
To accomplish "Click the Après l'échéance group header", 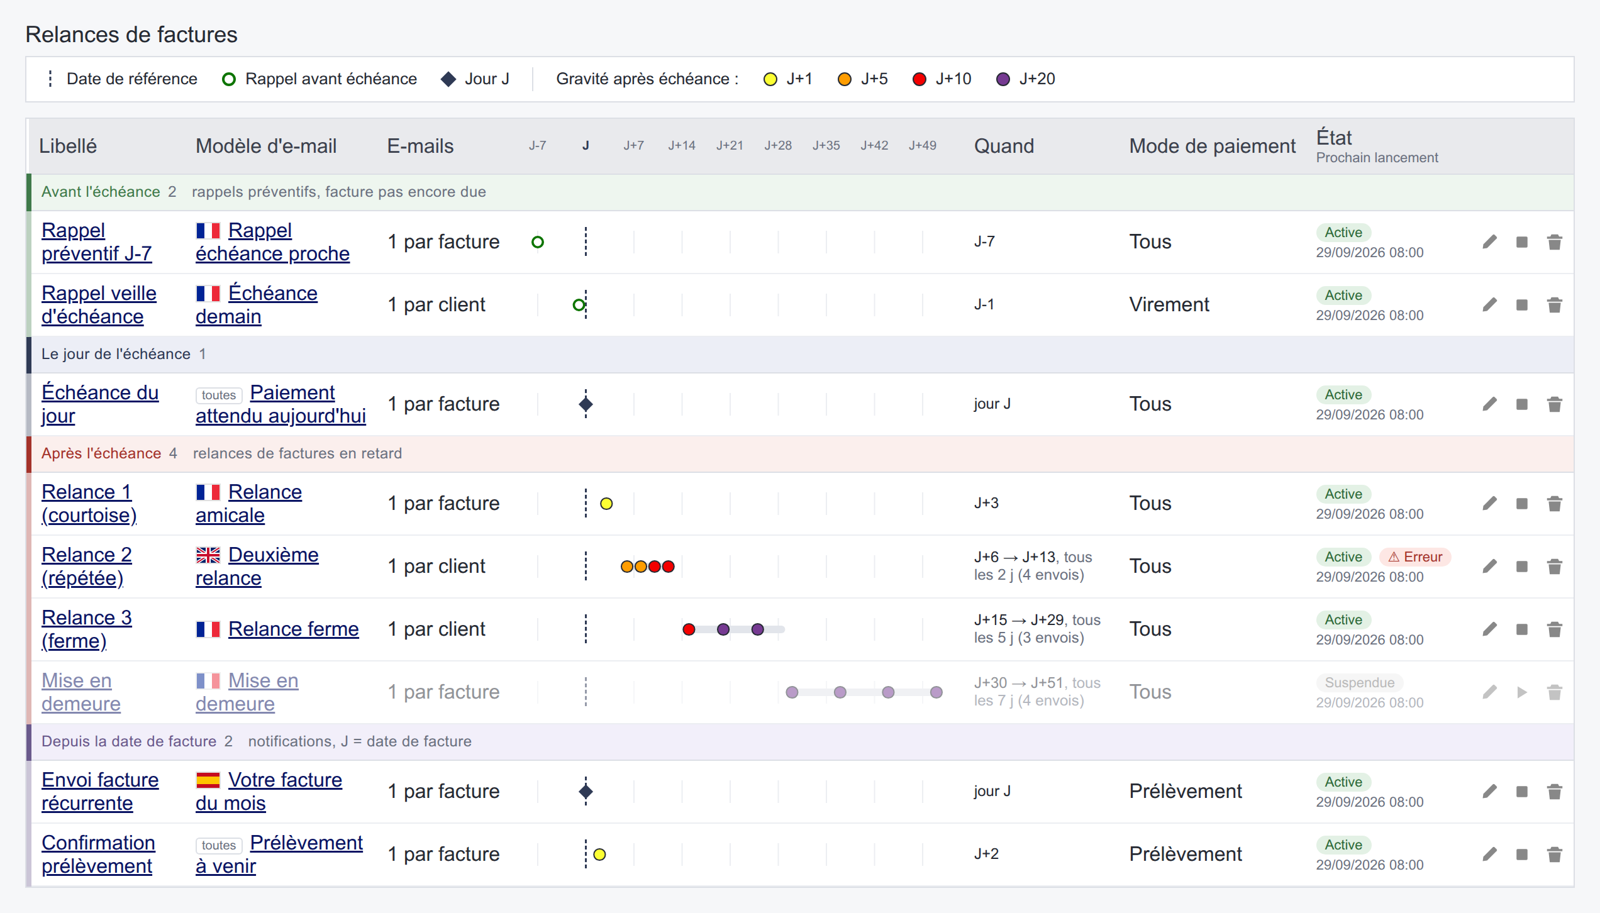I will coord(800,453).
